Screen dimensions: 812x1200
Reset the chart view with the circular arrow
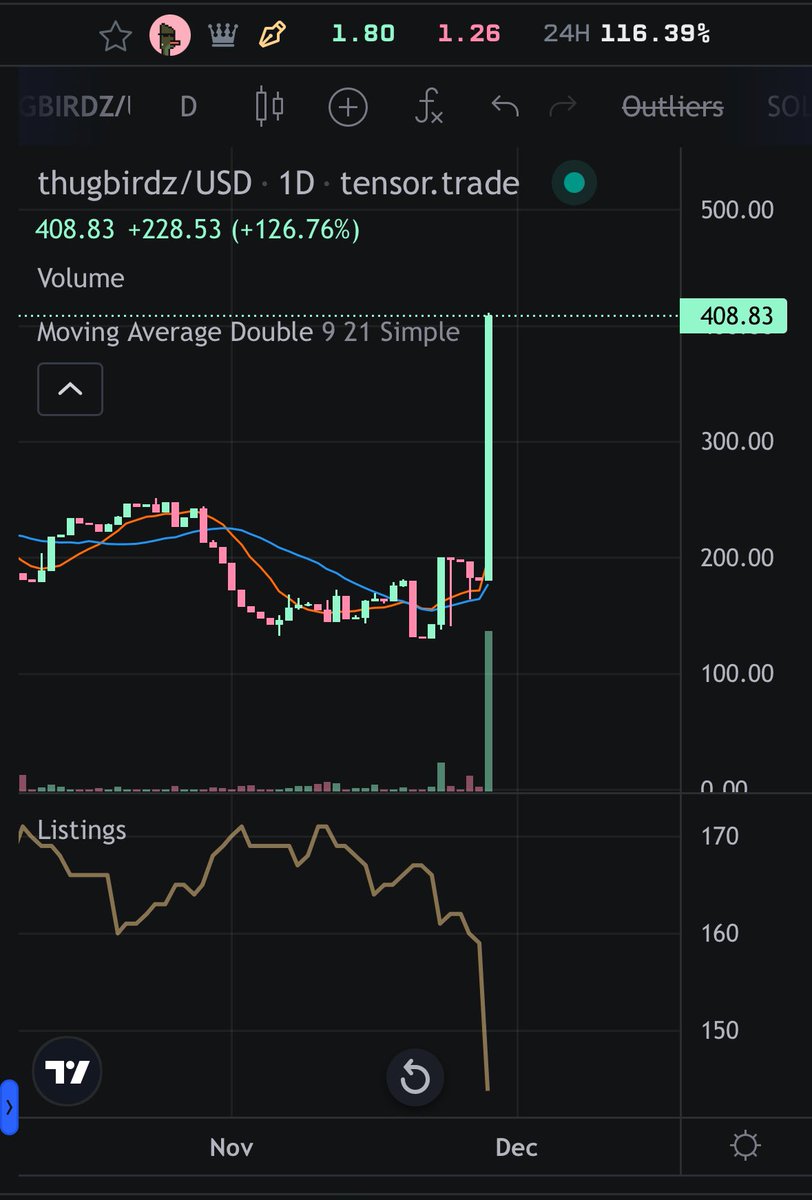(415, 1078)
